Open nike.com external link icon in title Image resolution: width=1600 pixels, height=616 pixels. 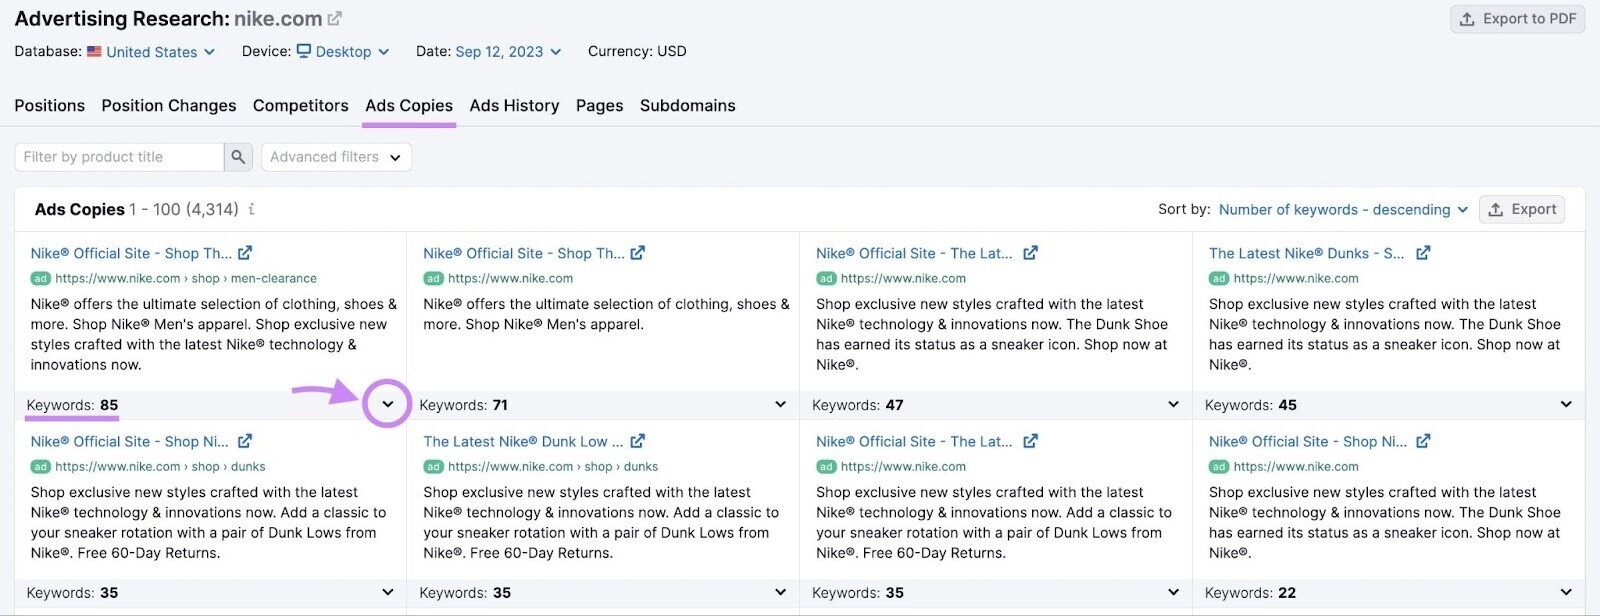click(335, 19)
